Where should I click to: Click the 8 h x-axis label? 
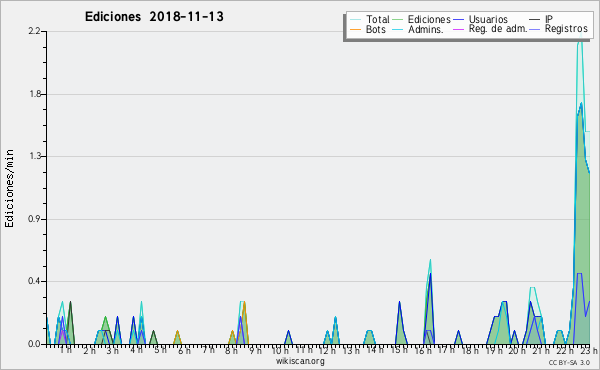[231, 350]
